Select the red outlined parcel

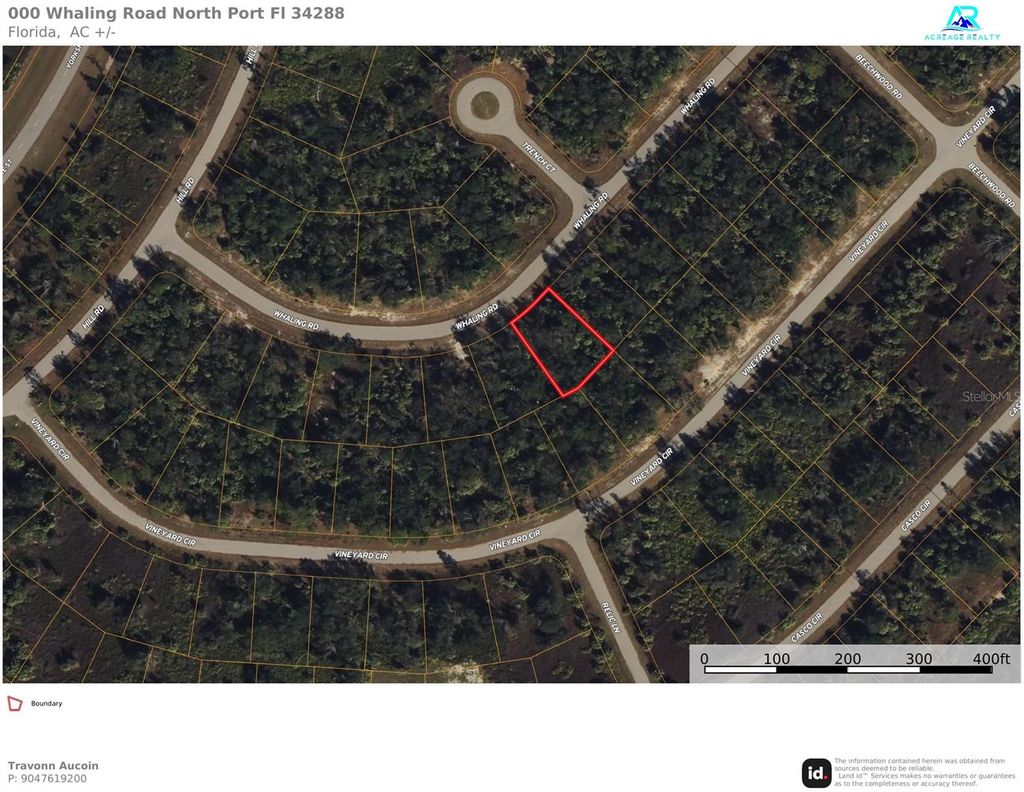click(x=562, y=342)
